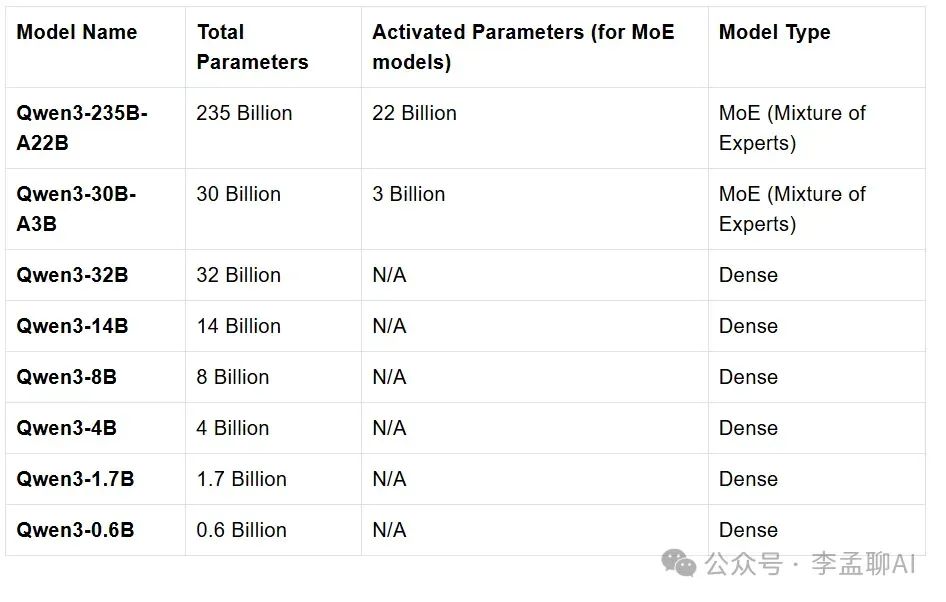Click the Total Parameters column header
Image resolution: width=946 pixels, height=602 pixels.
pyautogui.click(x=252, y=47)
